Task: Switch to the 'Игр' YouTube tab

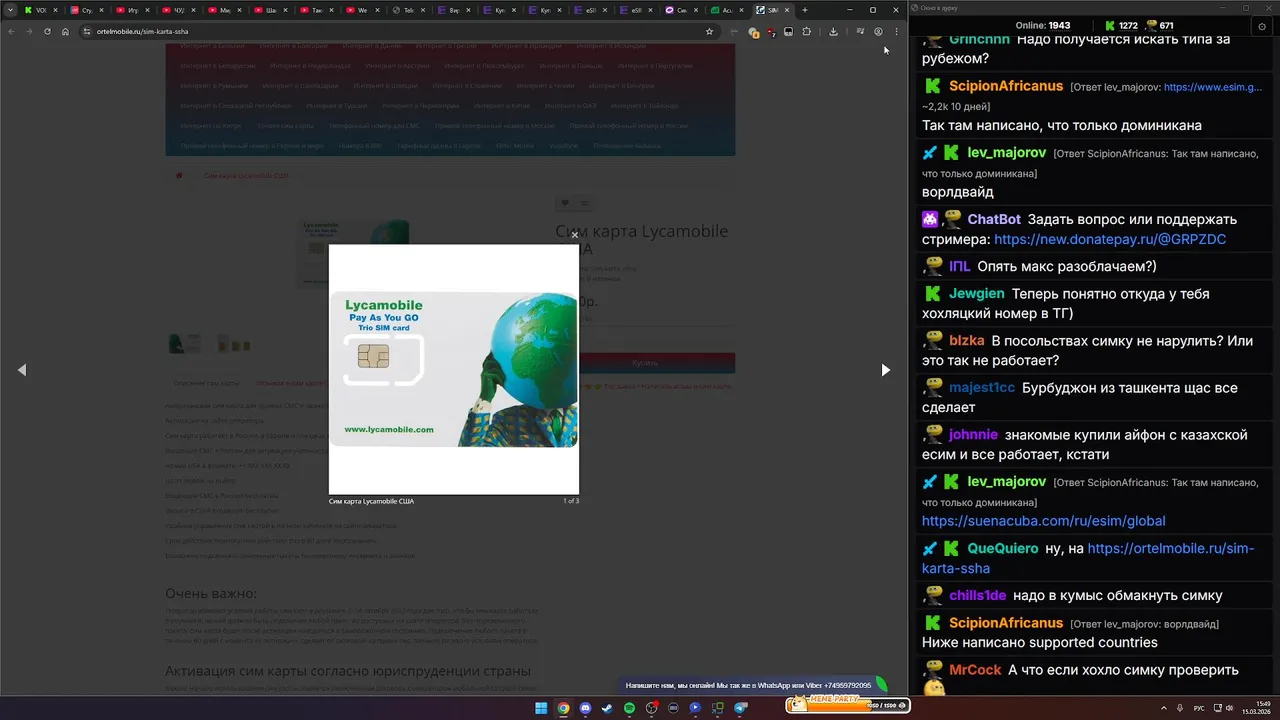Action: (132, 10)
